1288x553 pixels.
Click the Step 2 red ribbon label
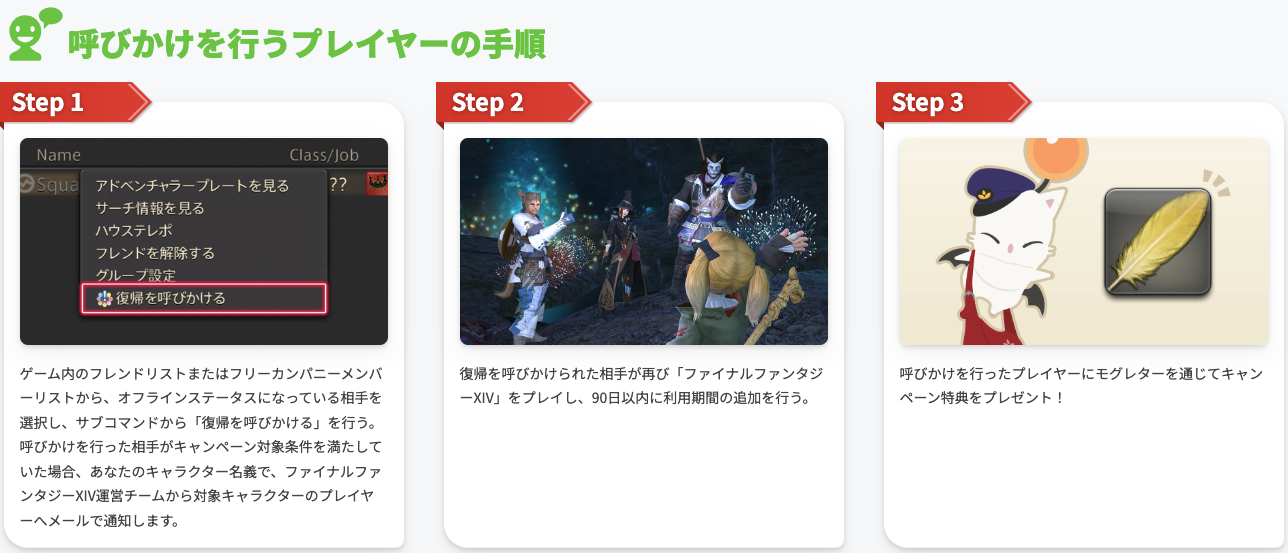[x=513, y=102]
